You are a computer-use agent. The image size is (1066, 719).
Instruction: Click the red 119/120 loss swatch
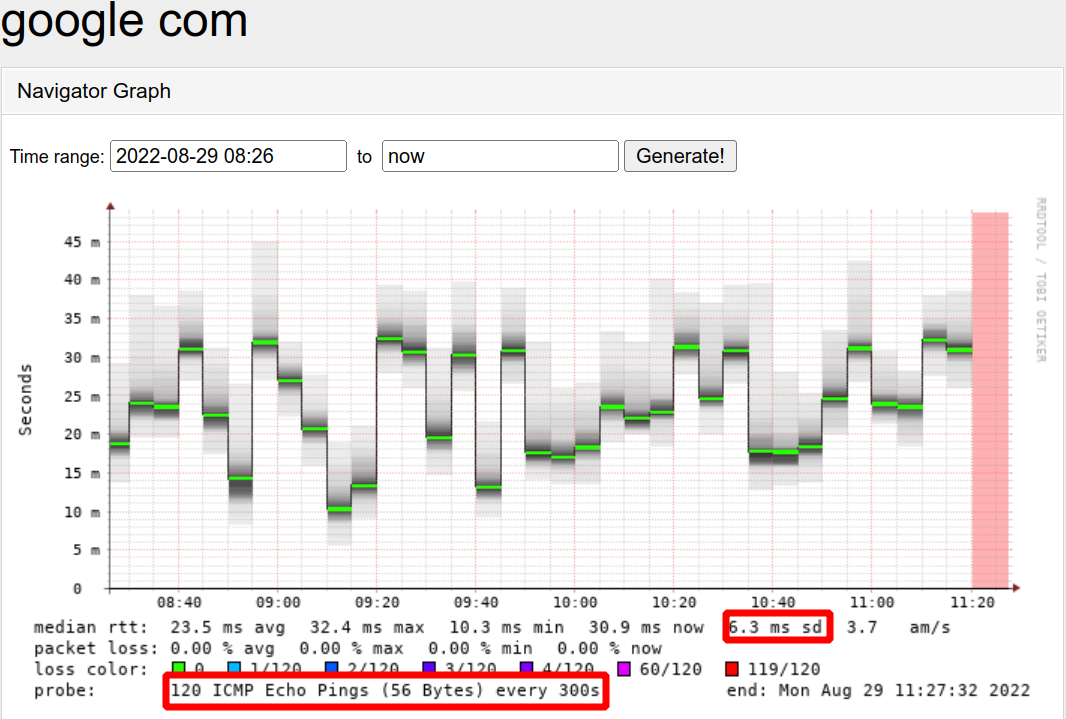732,669
